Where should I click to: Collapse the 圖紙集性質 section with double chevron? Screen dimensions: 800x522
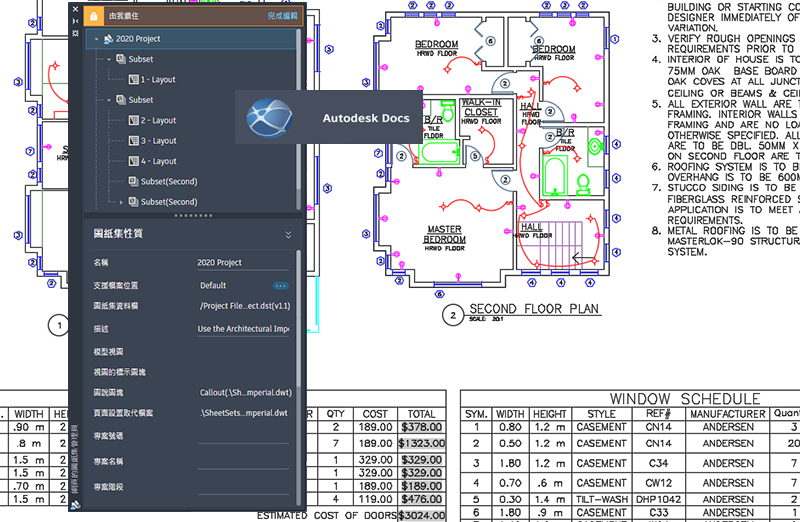click(288, 235)
